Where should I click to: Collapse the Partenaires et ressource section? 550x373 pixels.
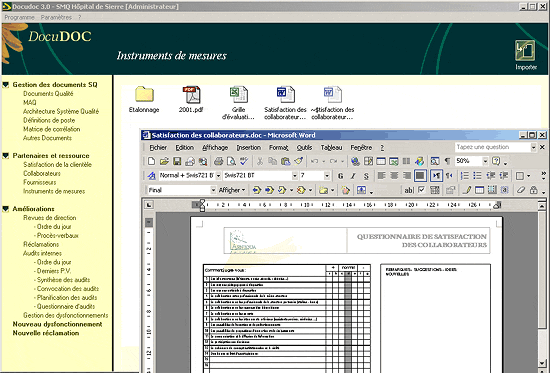pyautogui.click(x=6, y=155)
